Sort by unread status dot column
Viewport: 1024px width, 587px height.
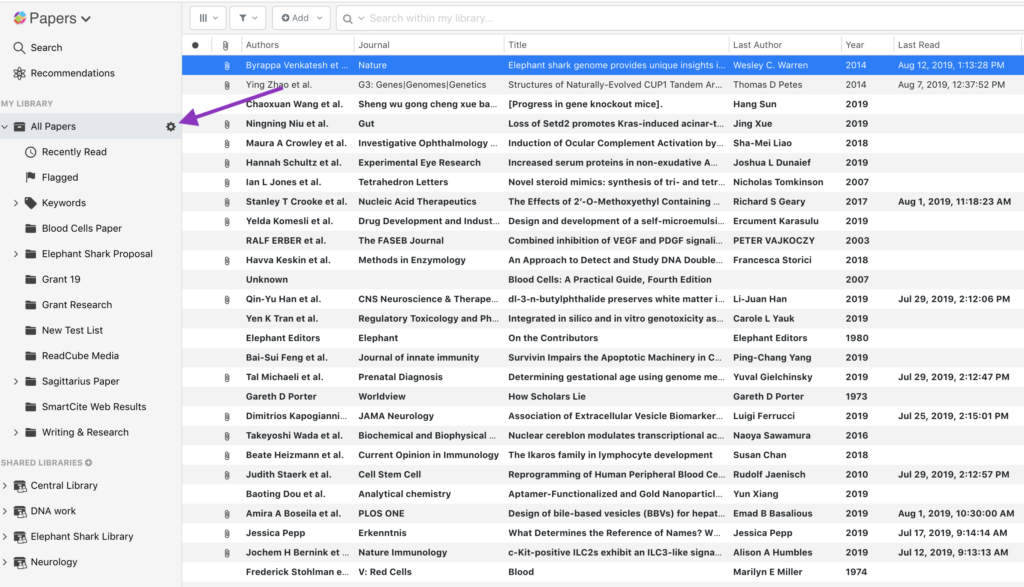pos(195,45)
